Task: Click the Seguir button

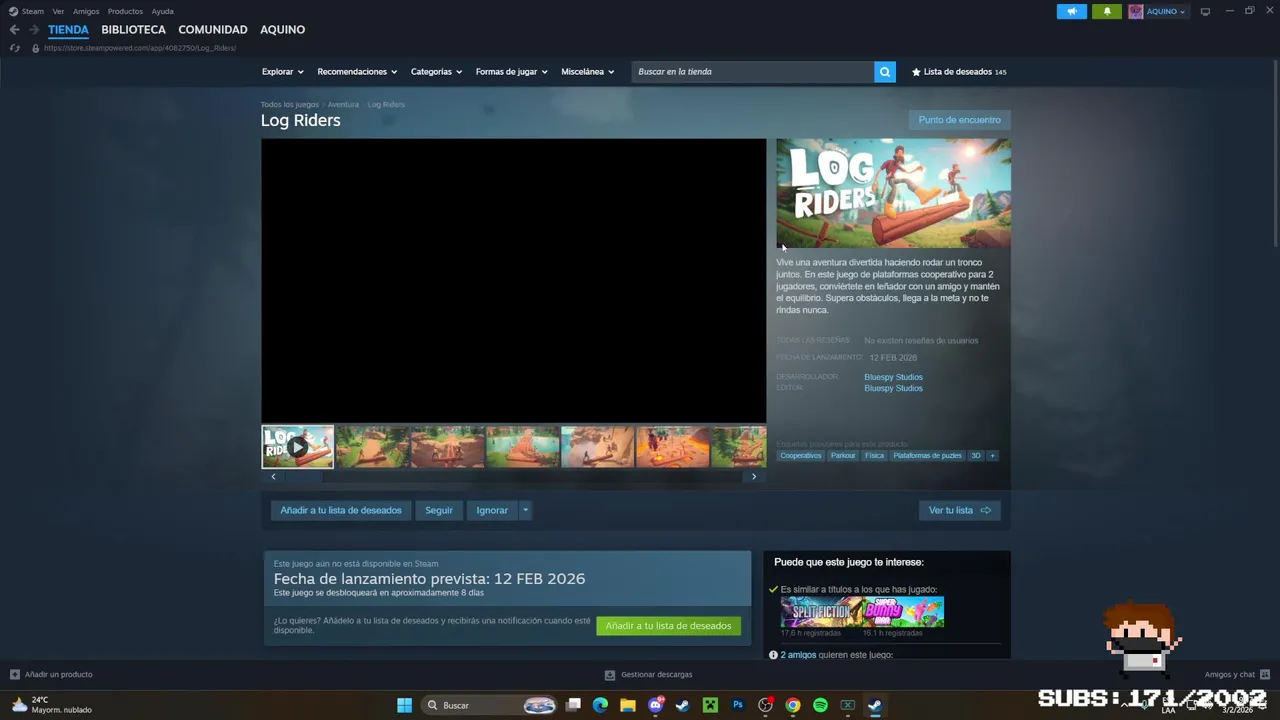Action: 439,510
